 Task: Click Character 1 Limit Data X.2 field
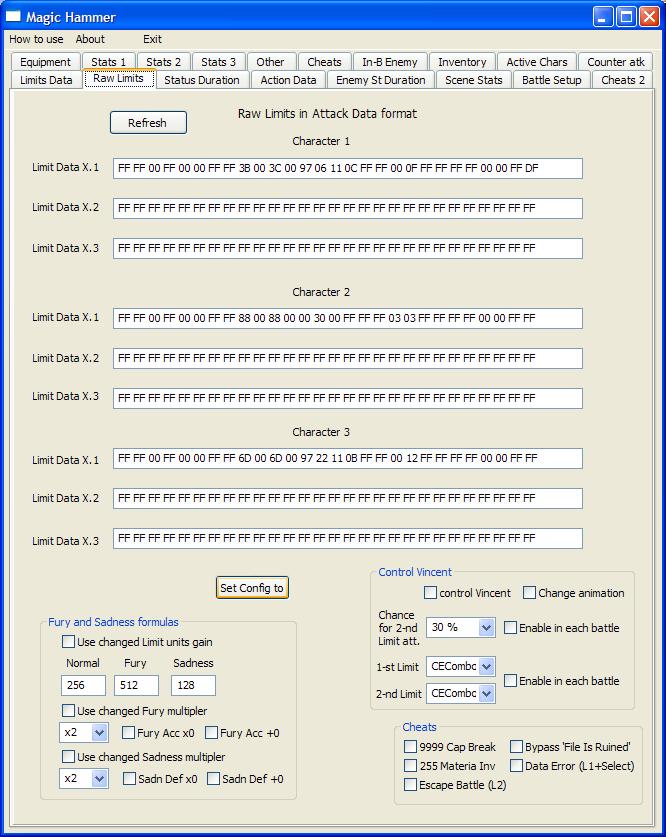click(347, 208)
